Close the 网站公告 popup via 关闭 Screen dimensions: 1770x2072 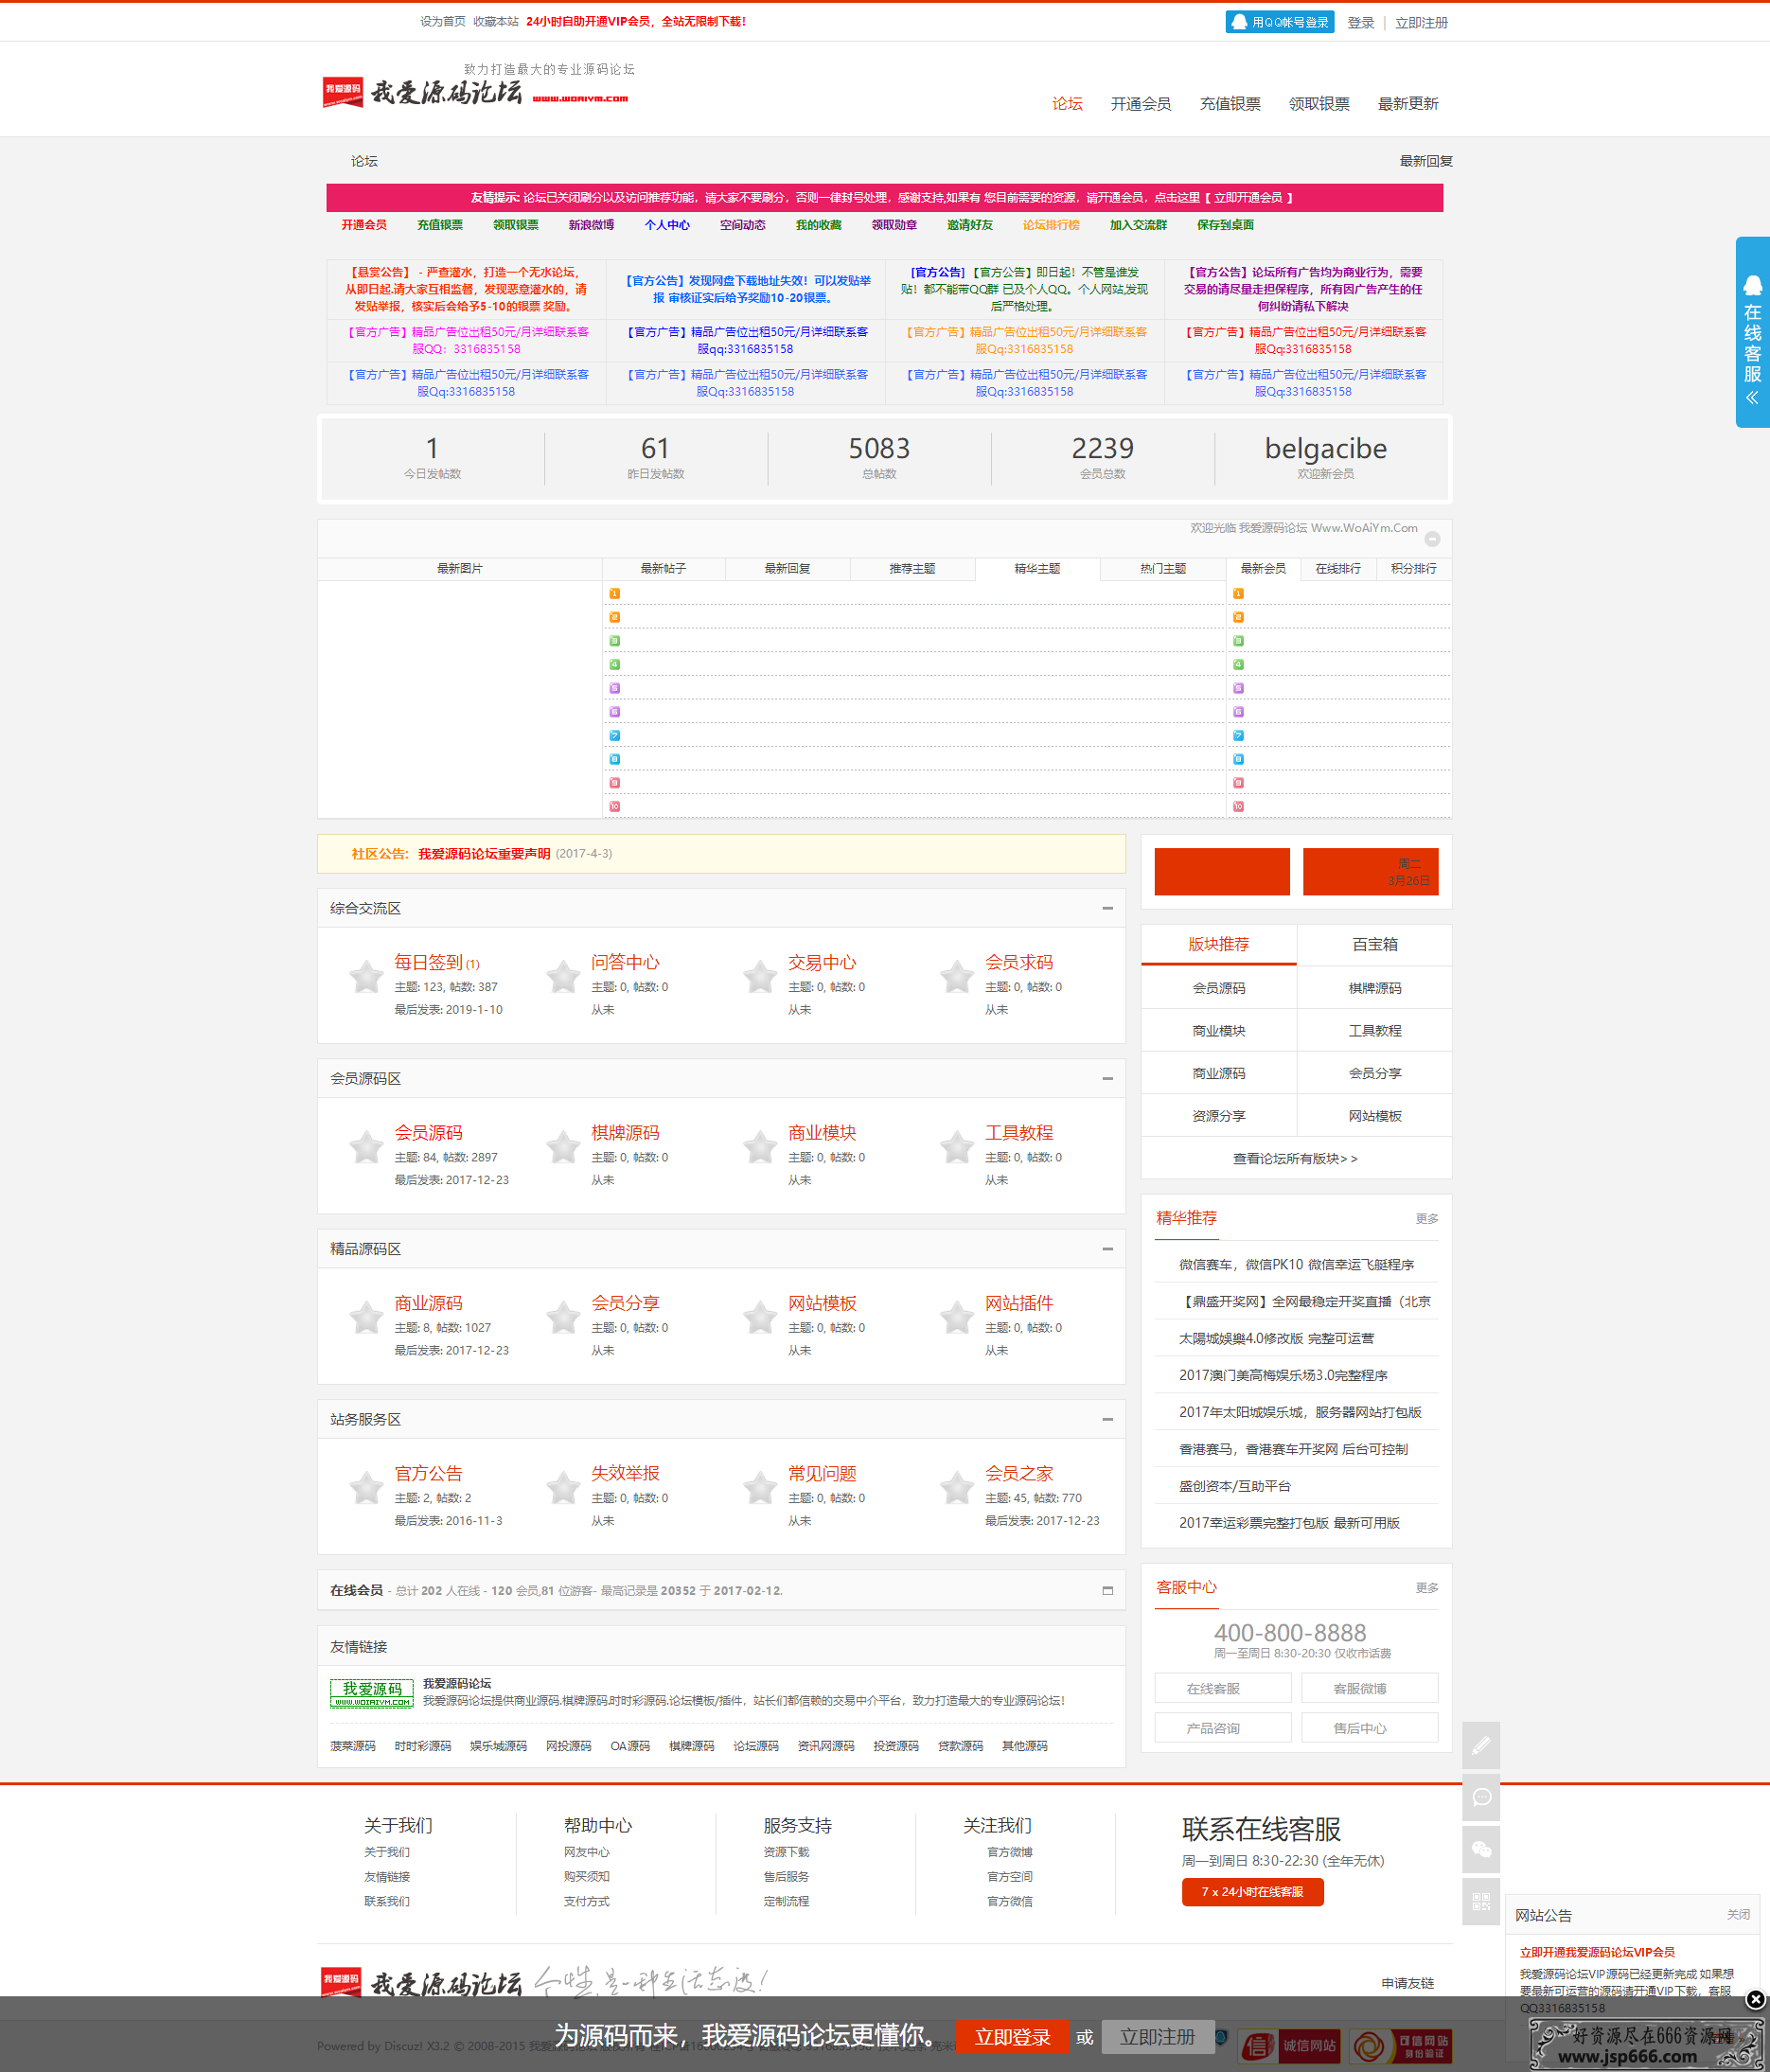coord(1738,1914)
